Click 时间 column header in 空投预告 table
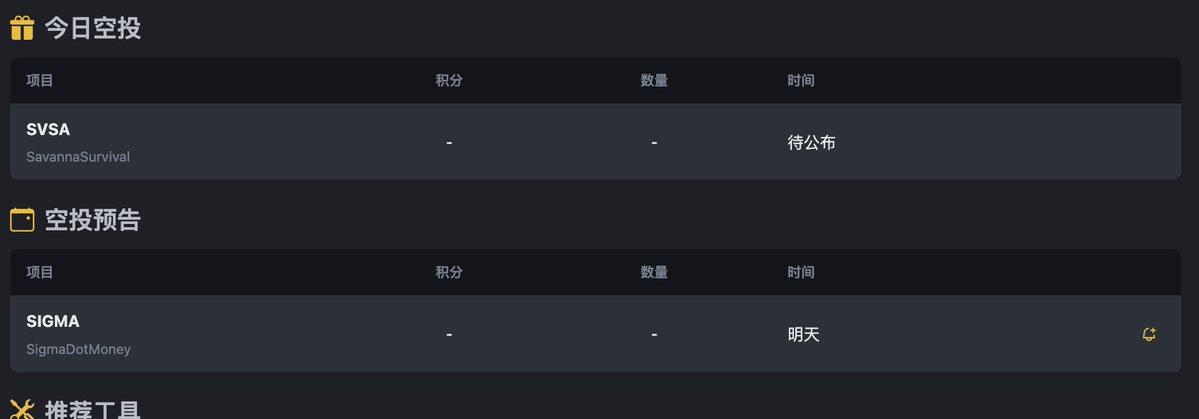This screenshot has height=419, width=1199. click(x=801, y=272)
